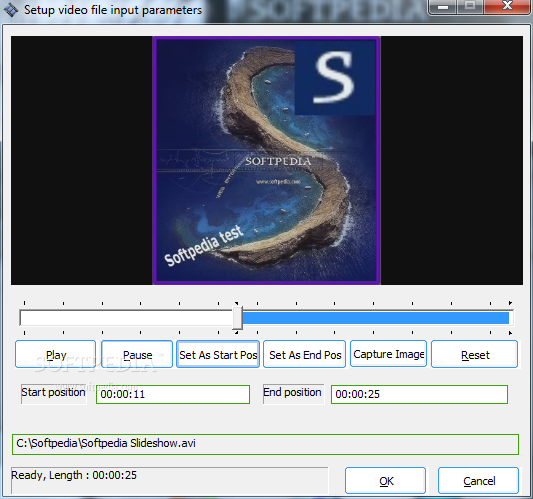The image size is (533, 499).
Task: Pause the video playback
Action: (137, 354)
